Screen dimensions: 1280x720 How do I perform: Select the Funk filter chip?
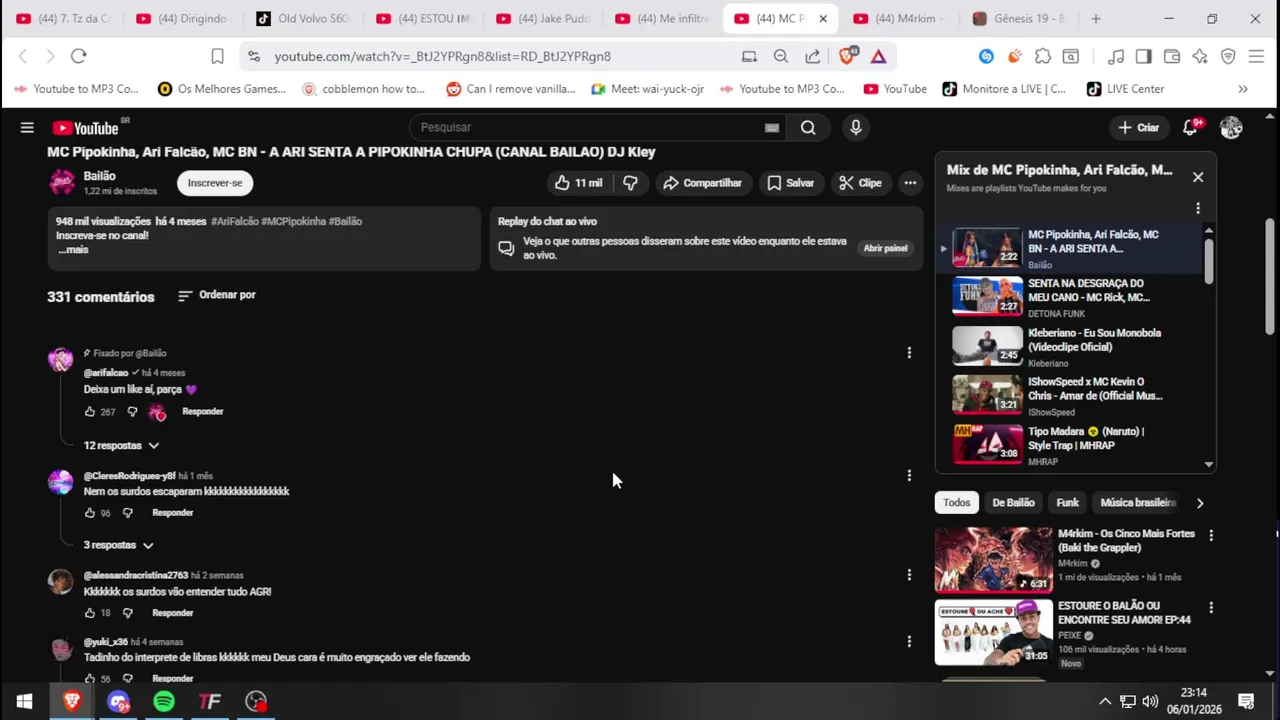click(1068, 503)
